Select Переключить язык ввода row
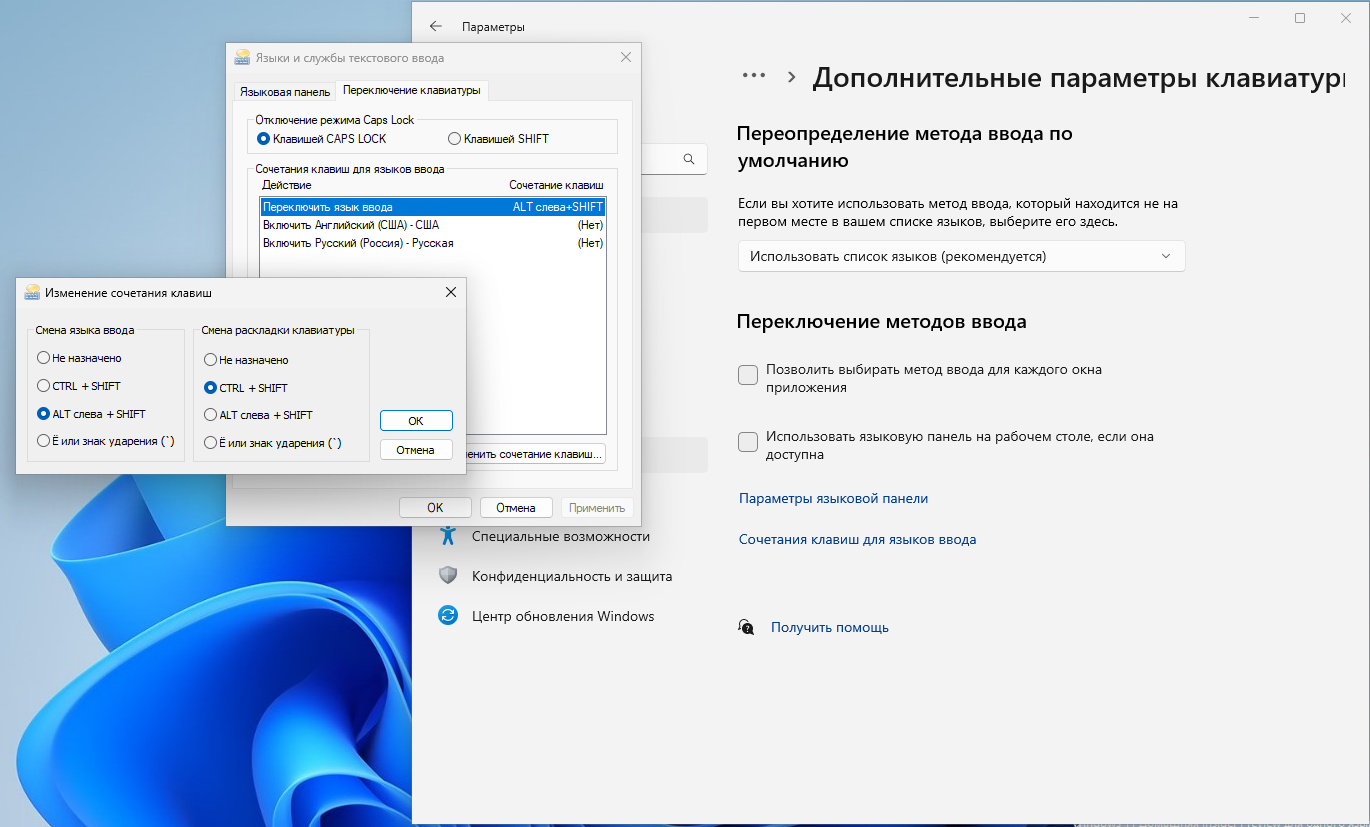The image size is (1370, 827). pyautogui.click(x=432, y=207)
